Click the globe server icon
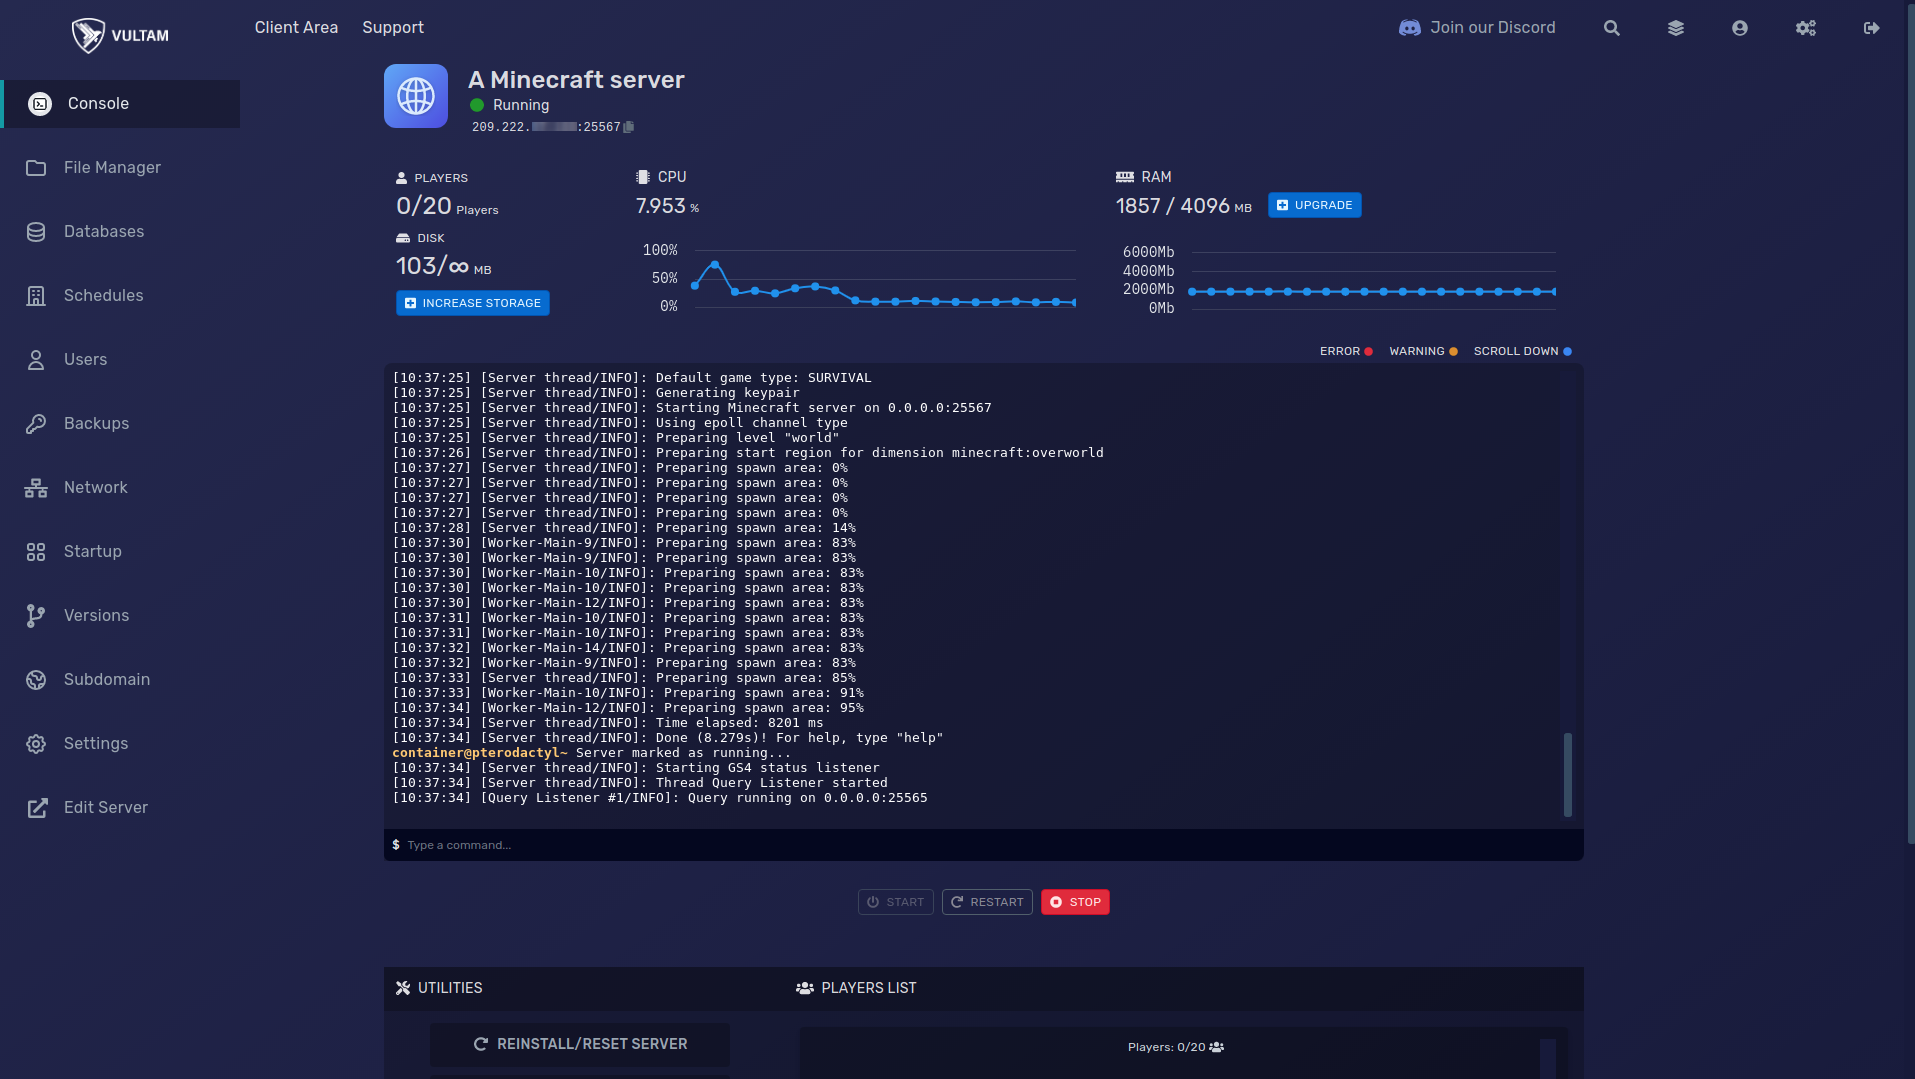1915x1079 pixels. (416, 96)
